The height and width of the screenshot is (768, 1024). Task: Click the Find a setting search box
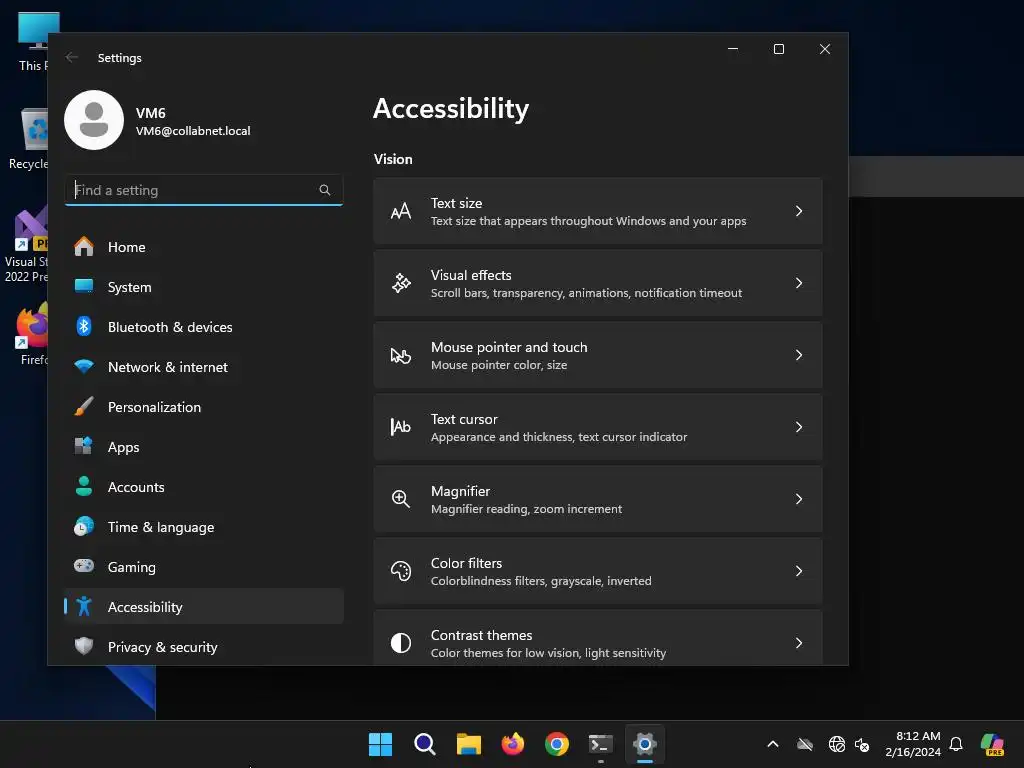pyautogui.click(x=204, y=190)
